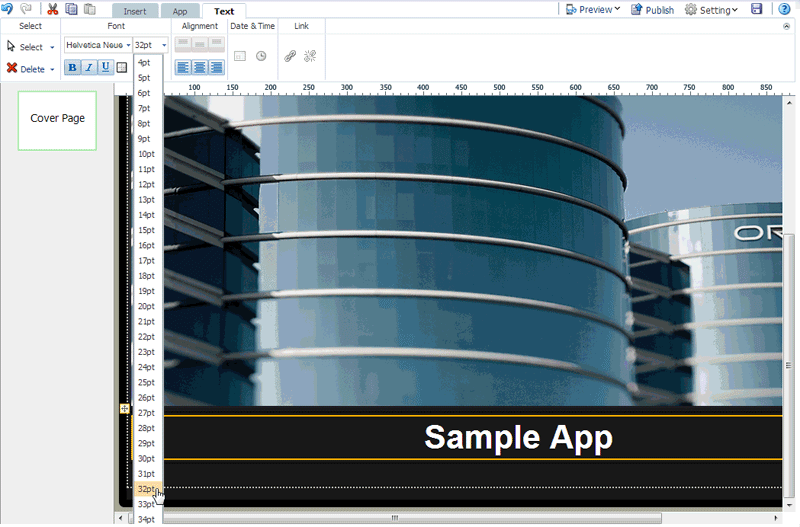This screenshot has height=527, width=800.
Task: Click the undo icon
Action: pyautogui.click(x=8, y=9)
